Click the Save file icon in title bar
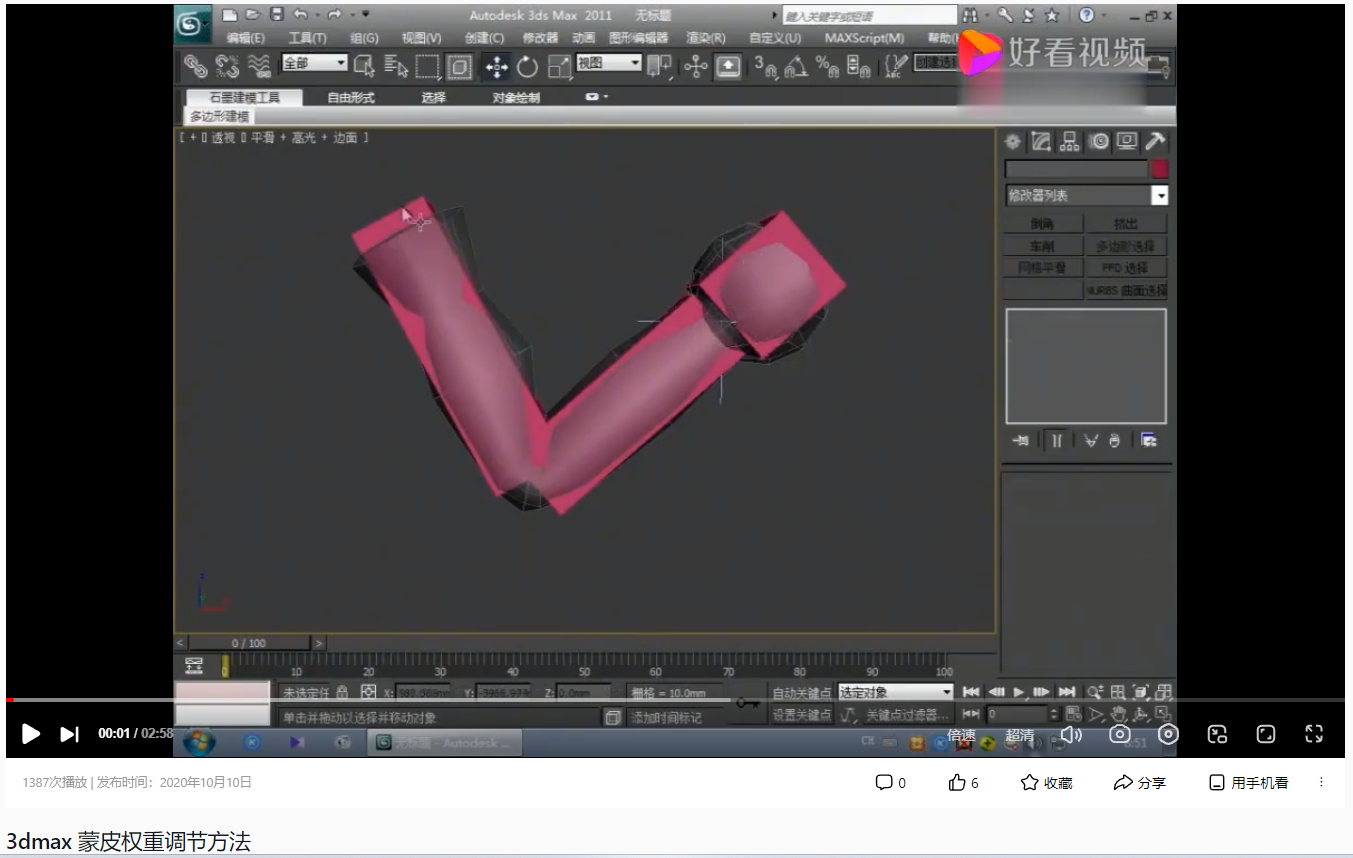This screenshot has width=1353, height=858. (276, 14)
